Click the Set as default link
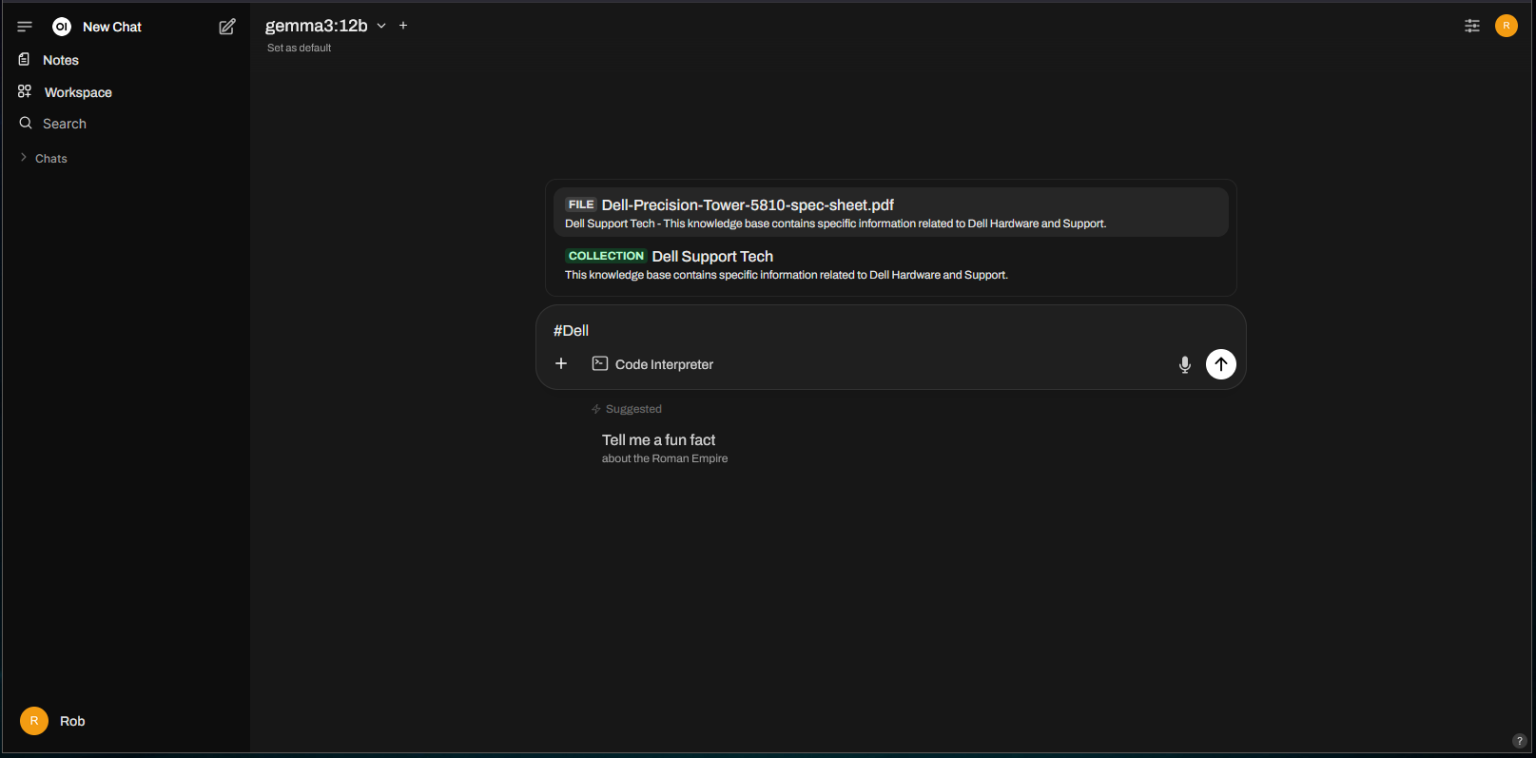Screen dimensions: 1536x758 [299, 48]
